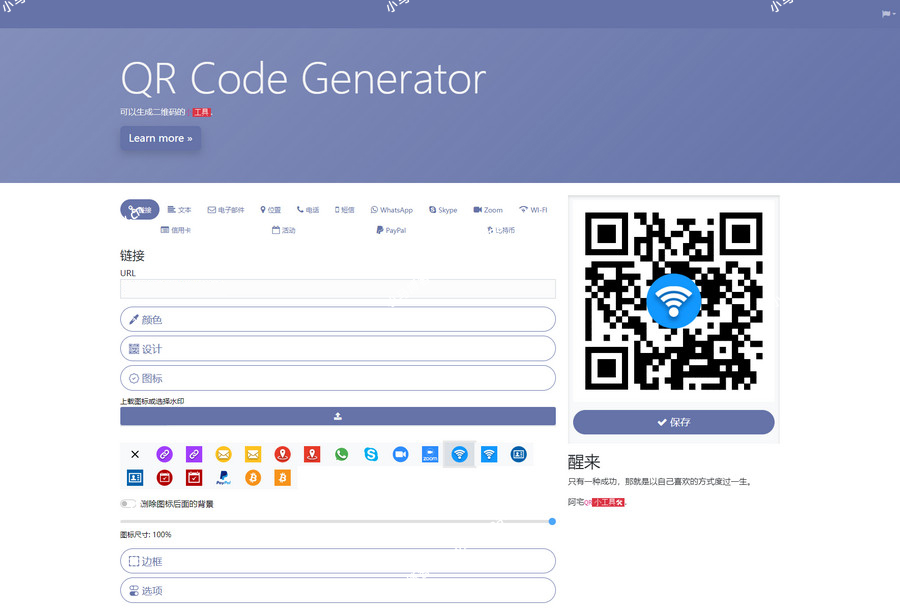Image resolution: width=900 pixels, height=611 pixels.
Task: Open the 电子邮件 email tab
Action: coord(226,210)
